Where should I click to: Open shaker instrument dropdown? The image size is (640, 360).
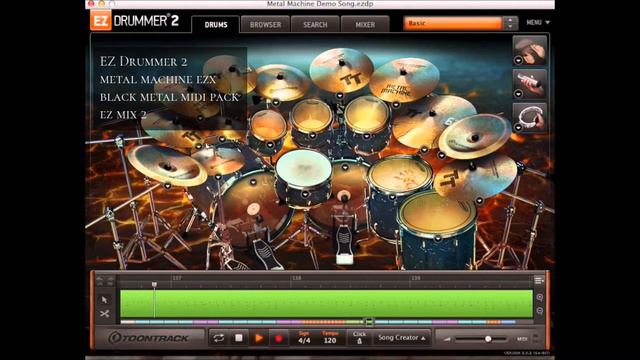pos(518,94)
